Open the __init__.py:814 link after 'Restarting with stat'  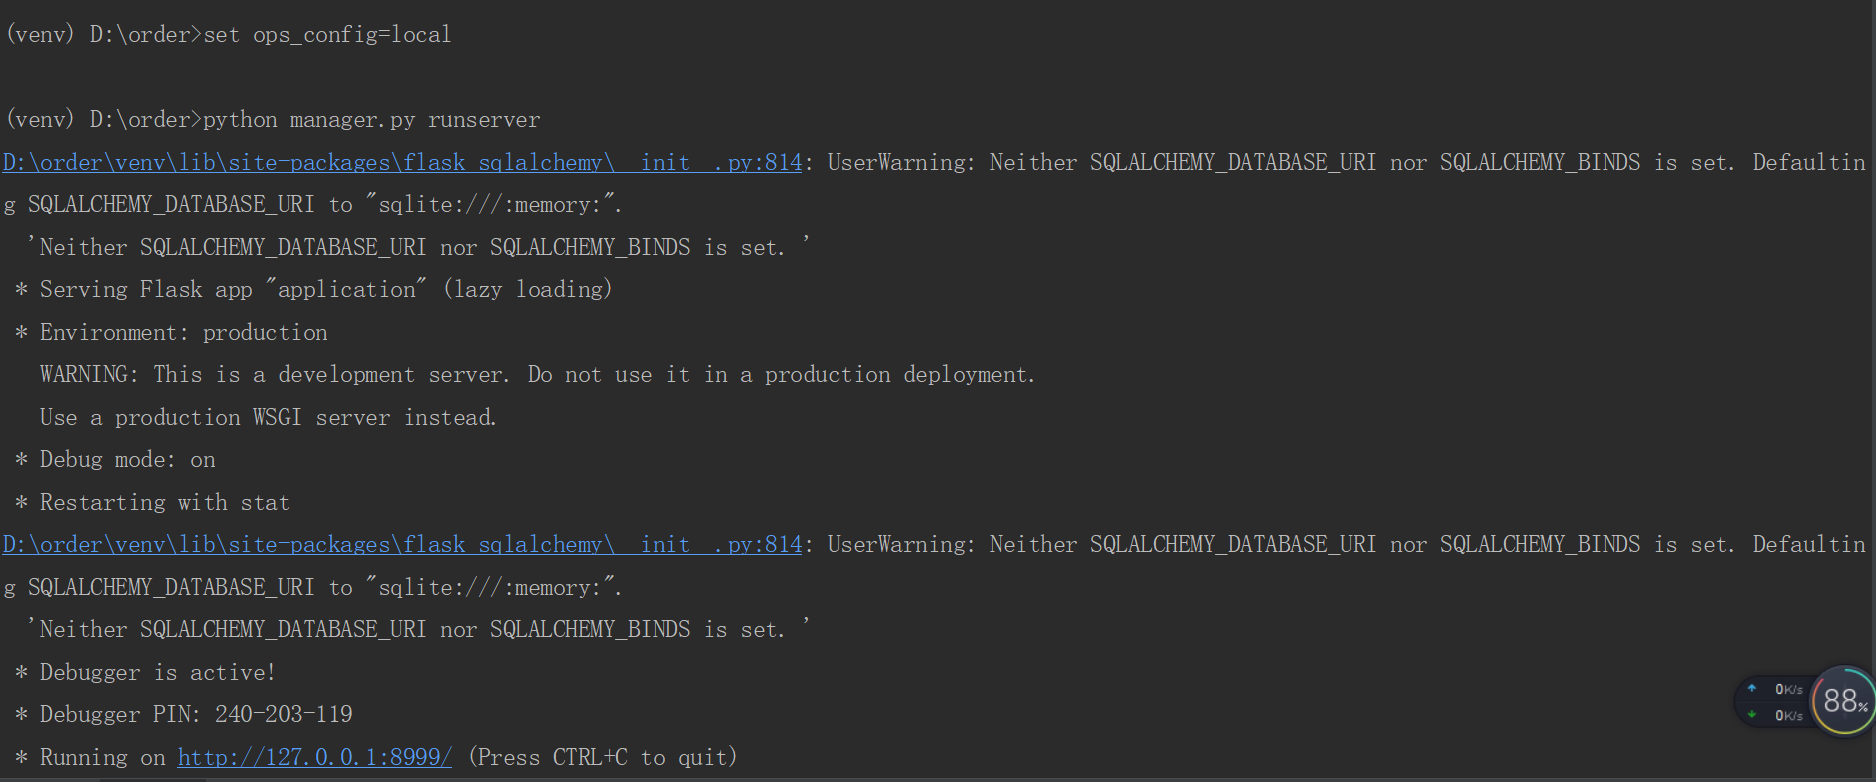coord(402,544)
